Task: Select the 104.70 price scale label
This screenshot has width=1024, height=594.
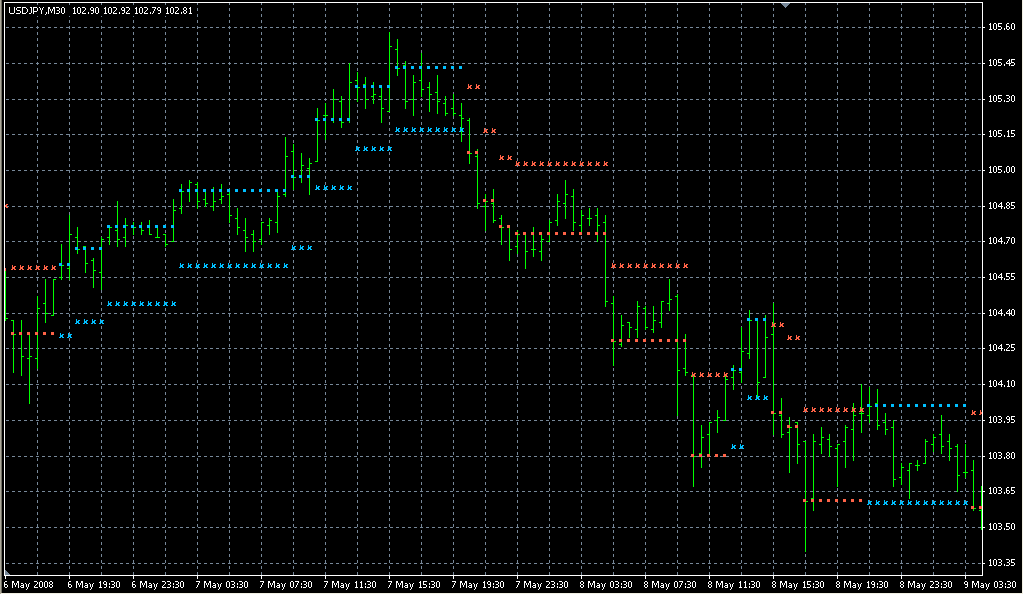Action: pyautogui.click(x=1001, y=242)
